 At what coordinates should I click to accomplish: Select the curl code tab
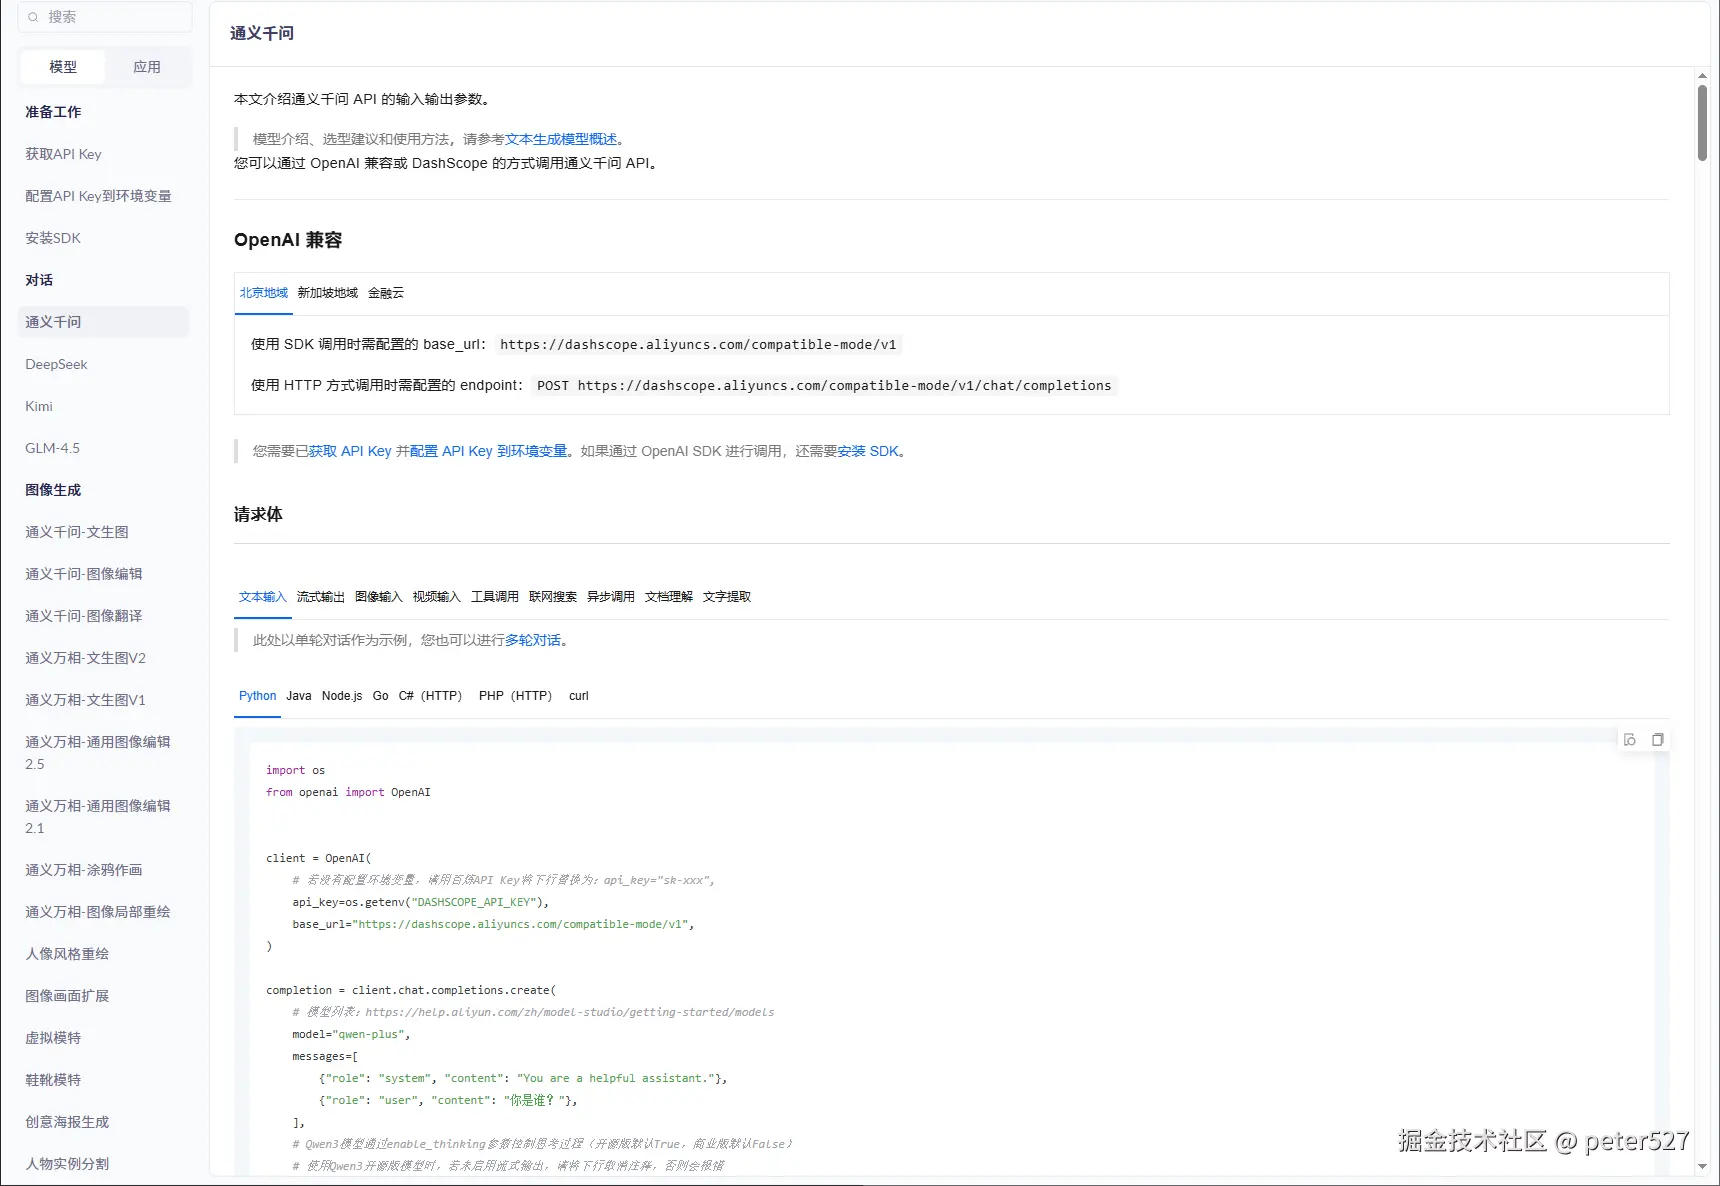pyautogui.click(x=578, y=696)
